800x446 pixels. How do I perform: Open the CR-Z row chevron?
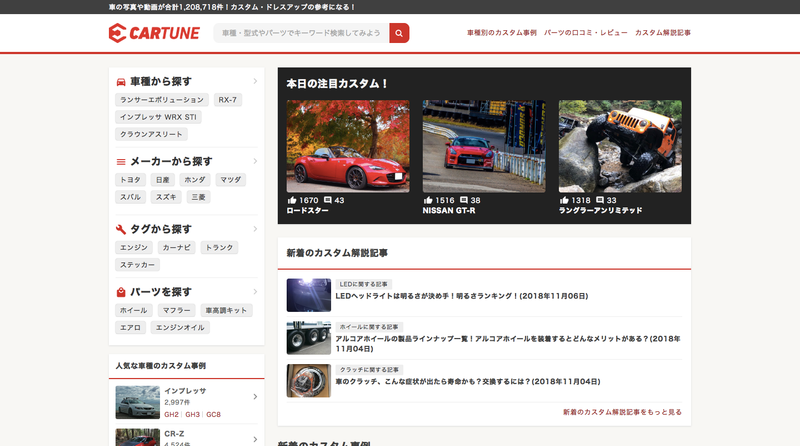[x=255, y=439]
